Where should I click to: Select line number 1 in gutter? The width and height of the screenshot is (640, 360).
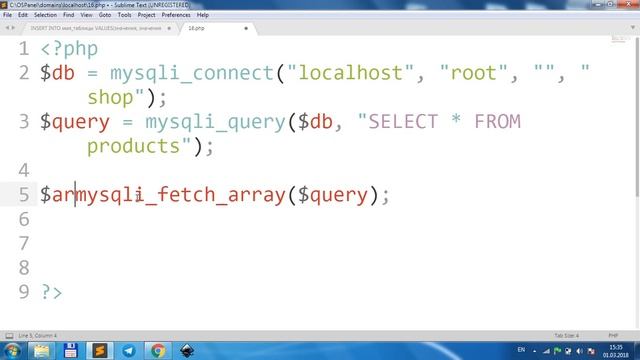[x=24, y=49]
